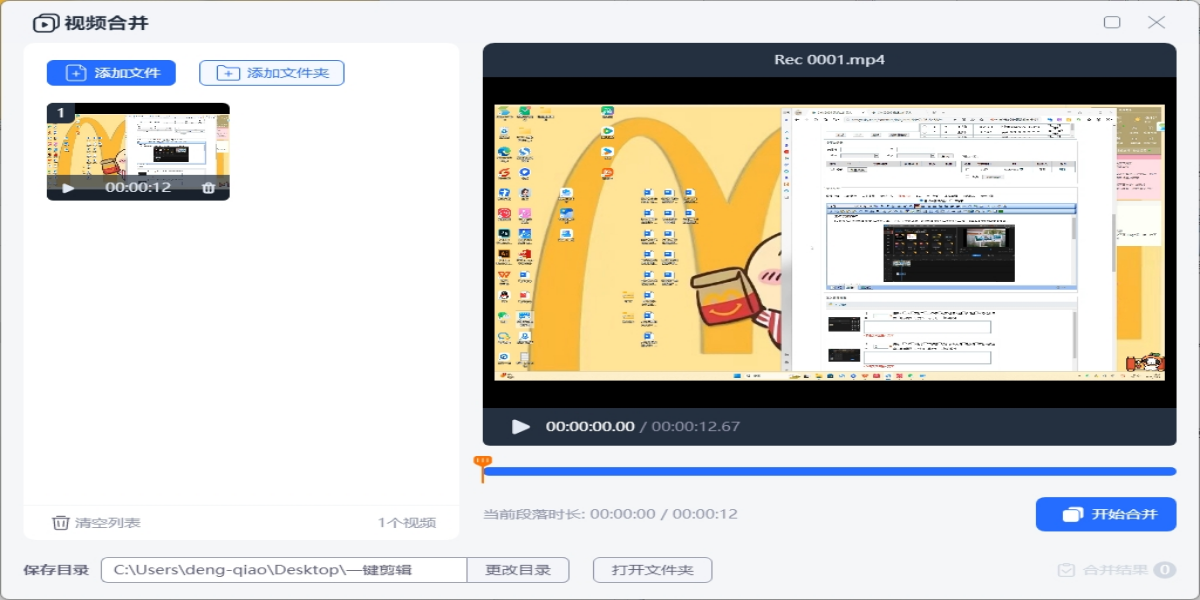
Task: Click the checkbox icon beside 合并结果
Action: point(1066,570)
